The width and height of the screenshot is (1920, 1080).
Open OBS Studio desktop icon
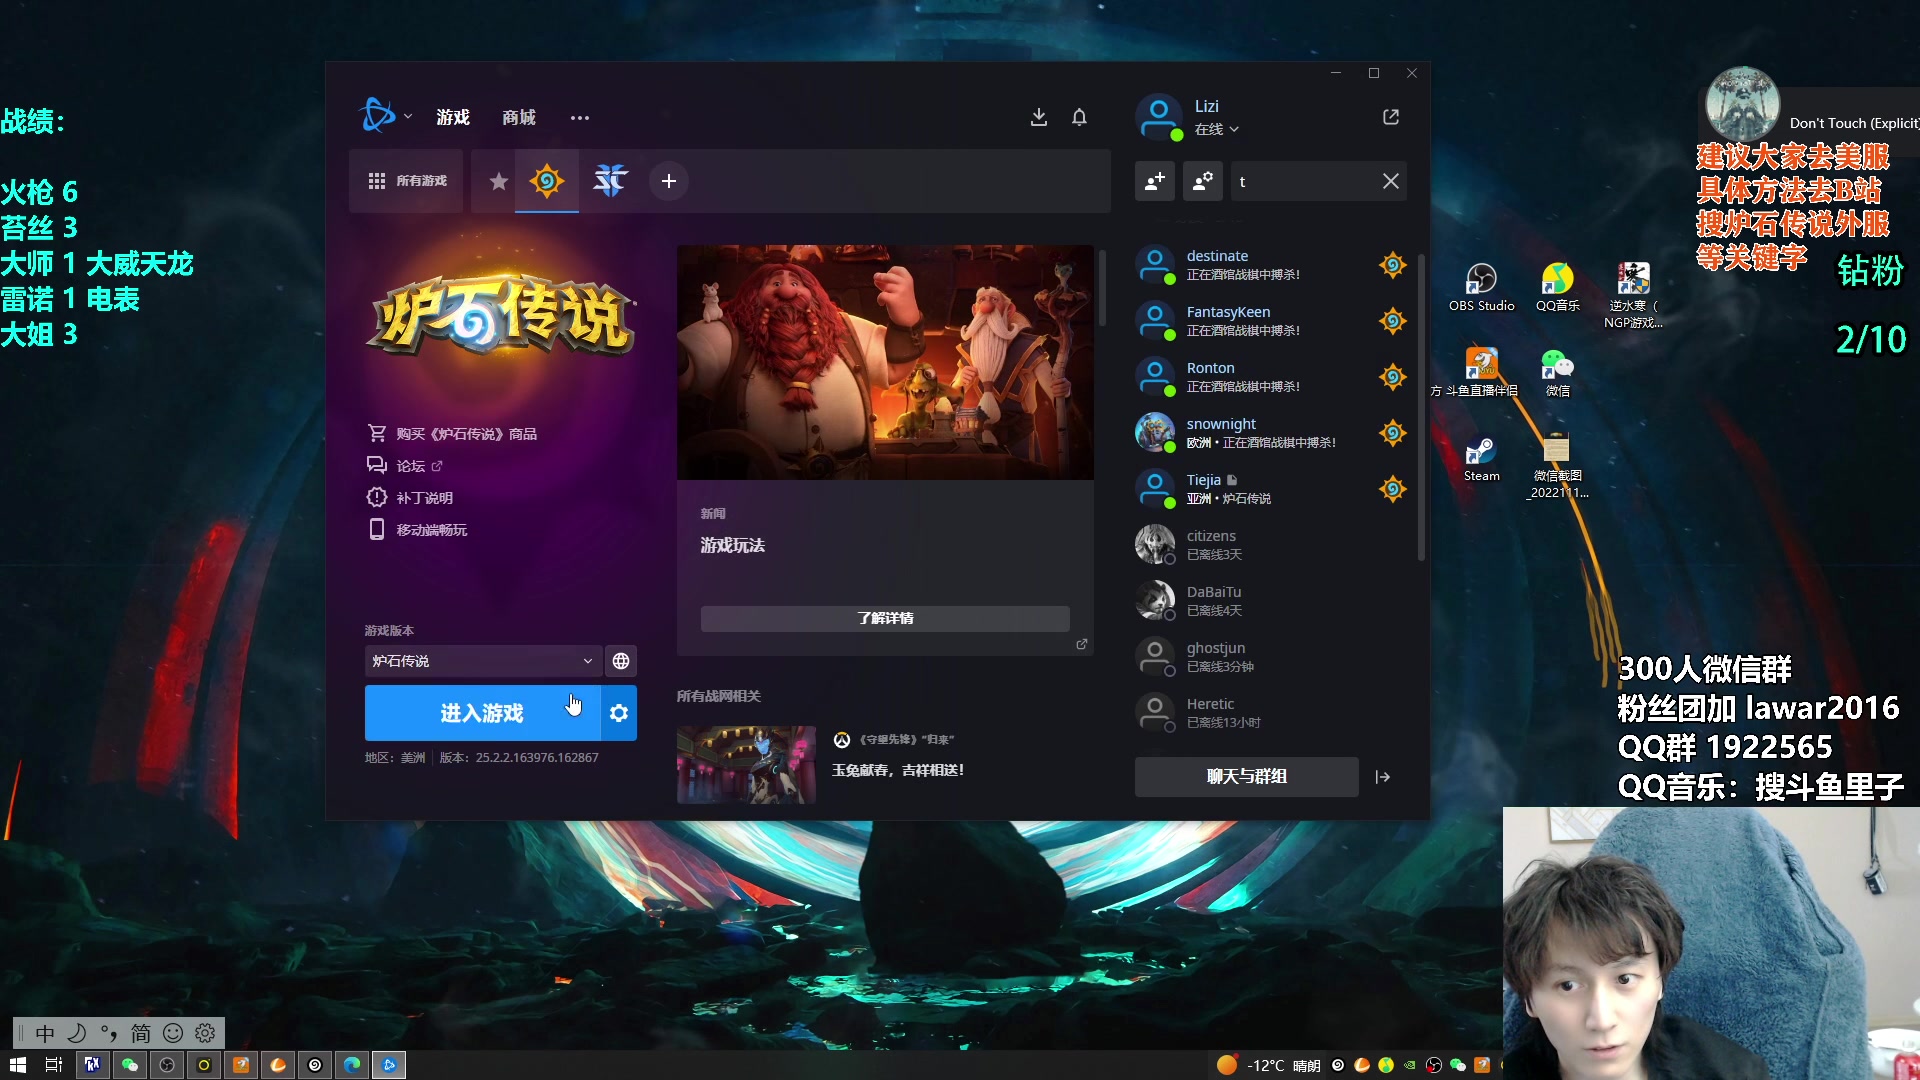click(x=1481, y=288)
